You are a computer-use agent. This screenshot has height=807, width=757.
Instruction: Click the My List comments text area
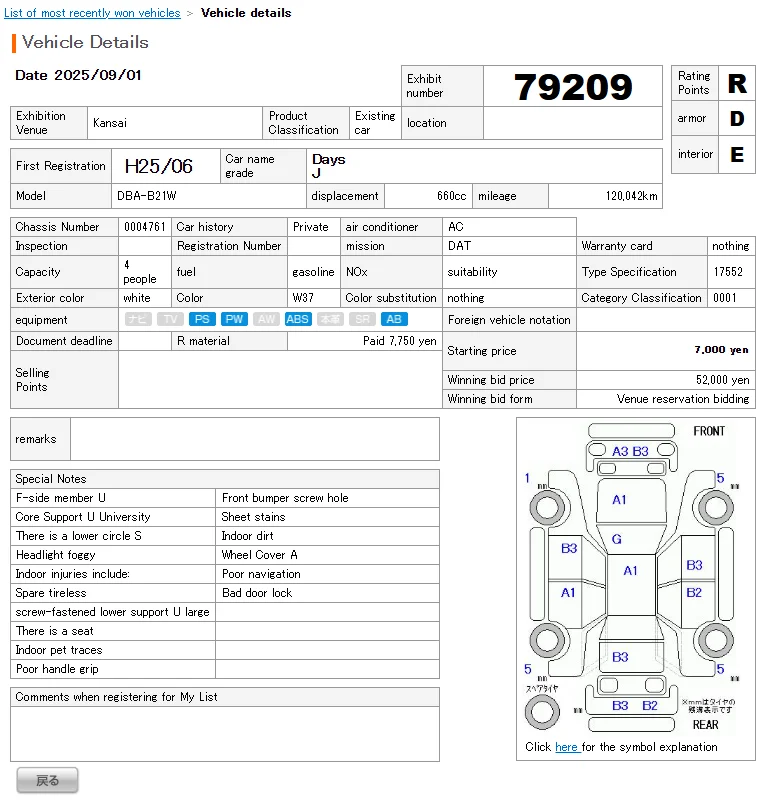(x=225, y=734)
